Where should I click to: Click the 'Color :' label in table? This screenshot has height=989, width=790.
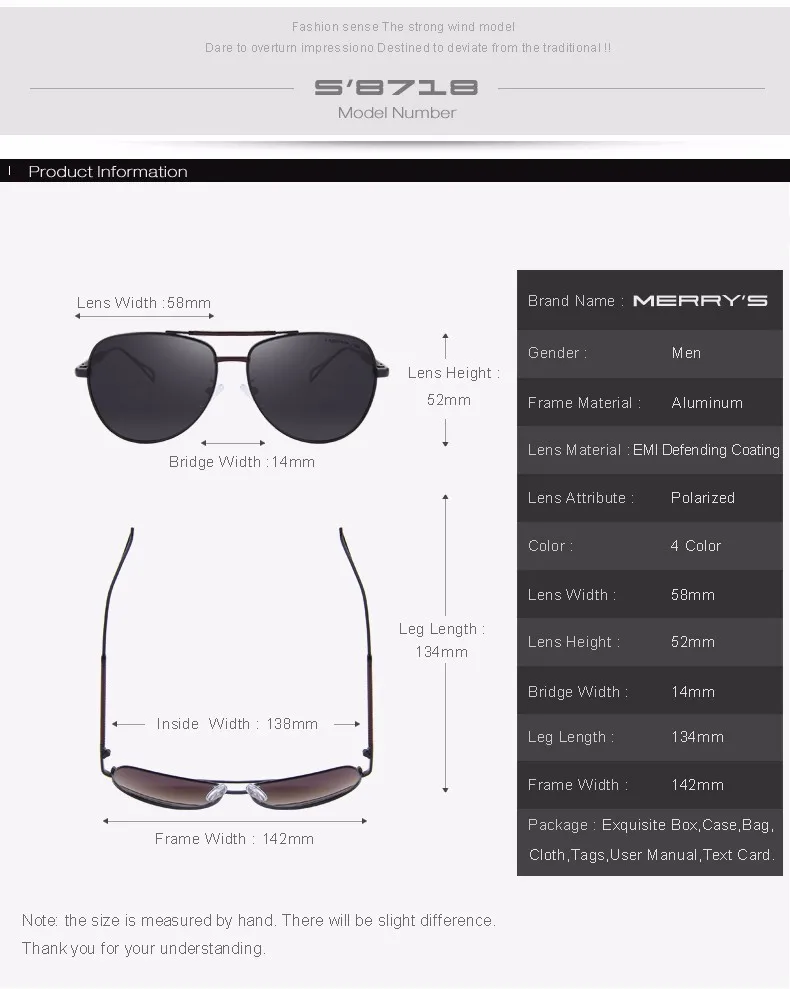pos(550,546)
